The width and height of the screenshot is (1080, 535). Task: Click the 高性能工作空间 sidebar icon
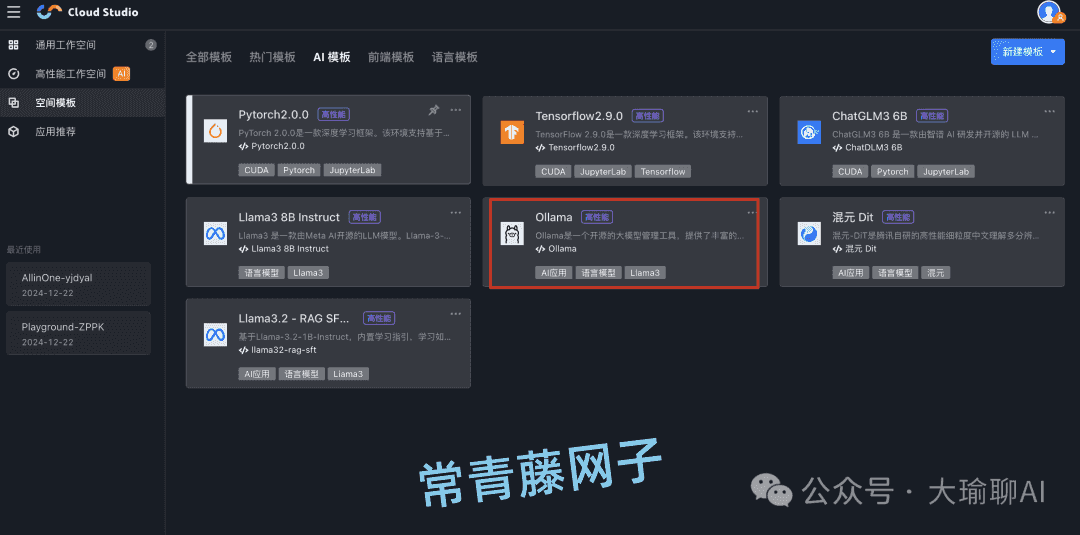click(13, 74)
